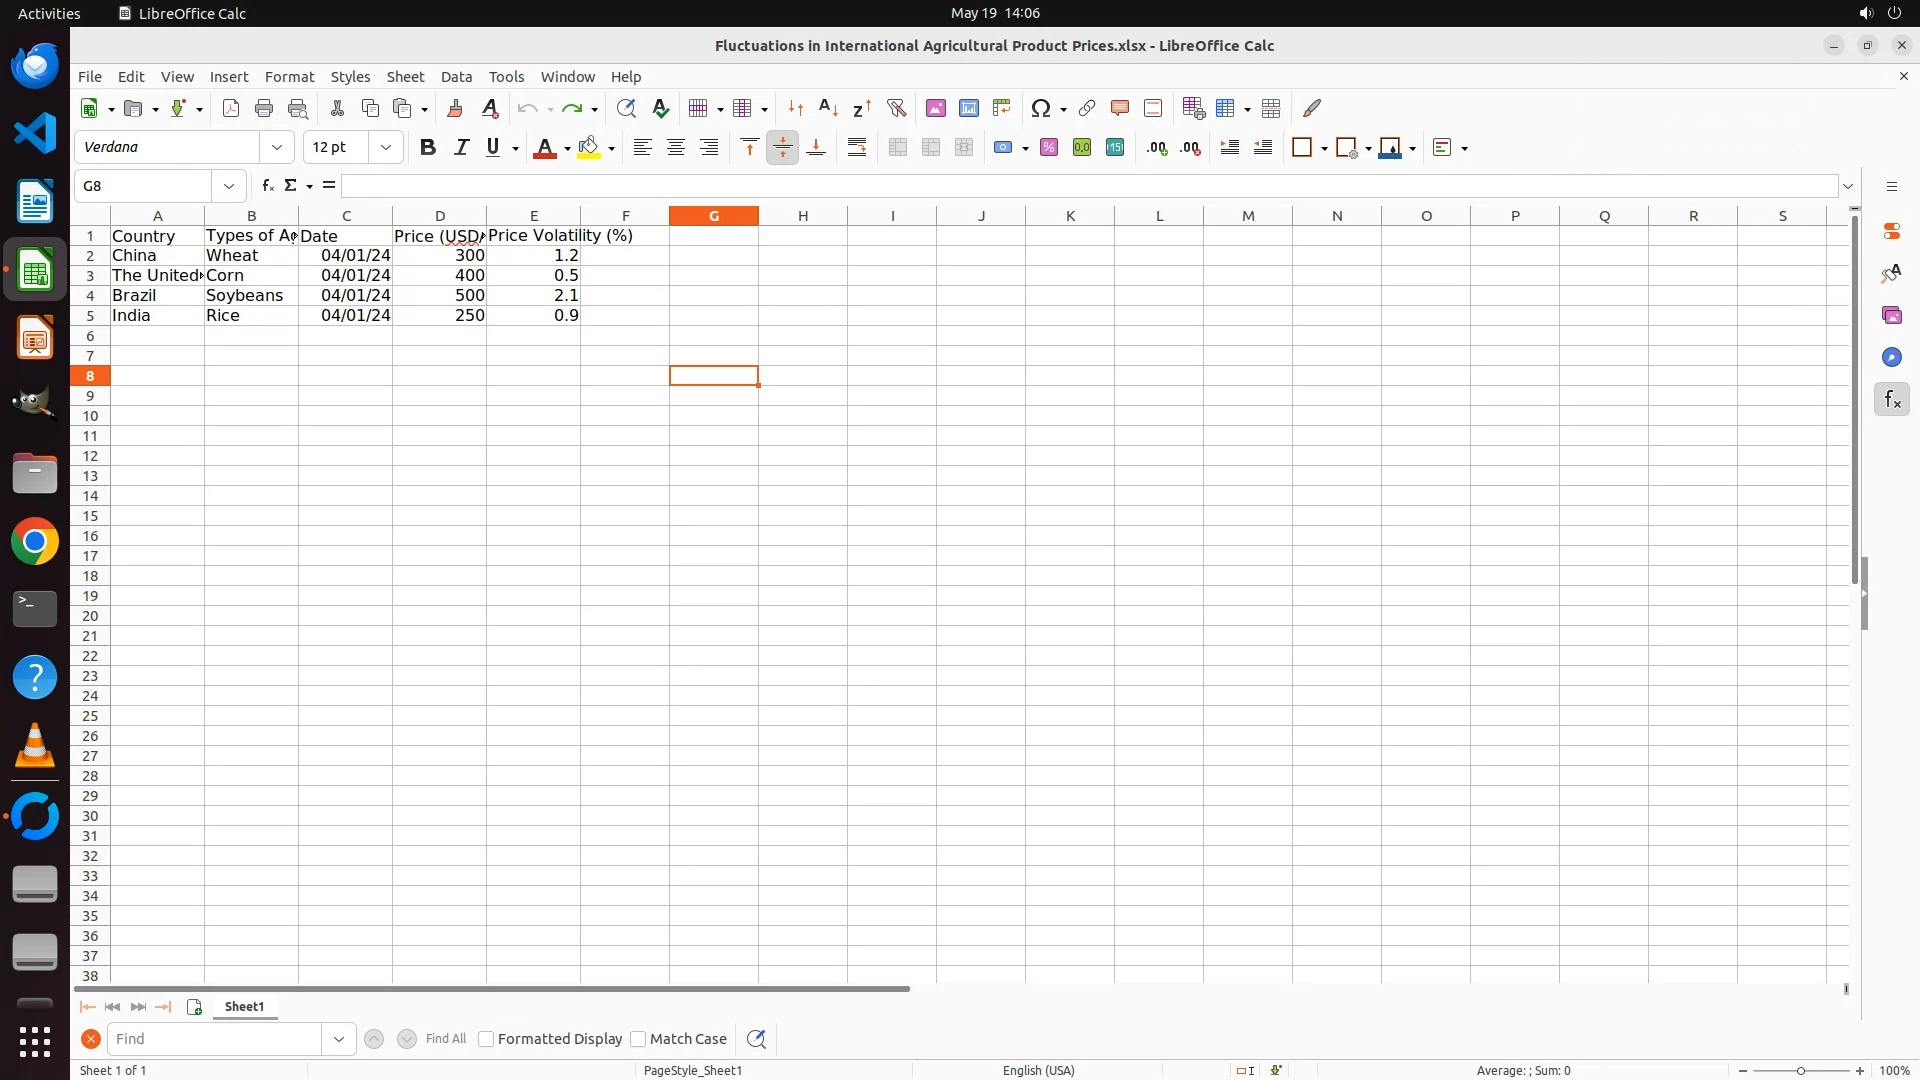This screenshot has height=1080, width=1920.
Task: Open the sidebar Functions panel icon
Action: (1891, 400)
